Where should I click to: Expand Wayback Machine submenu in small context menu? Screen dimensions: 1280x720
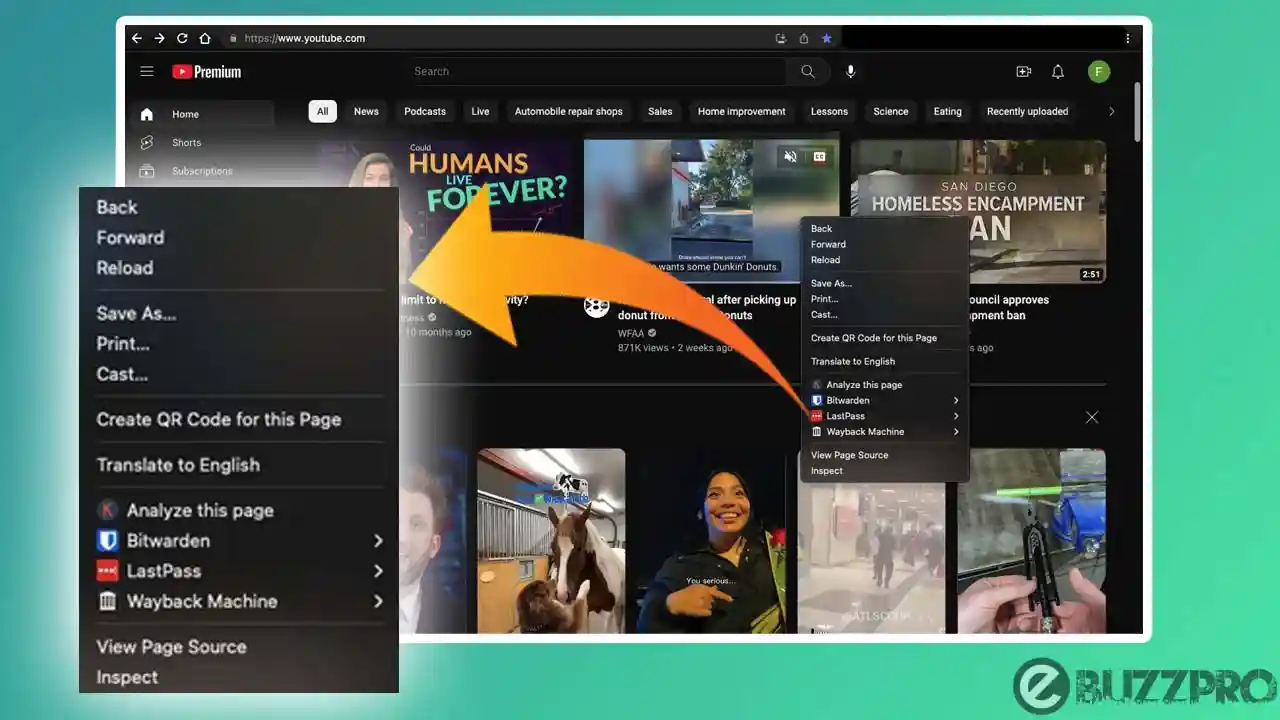(956, 432)
